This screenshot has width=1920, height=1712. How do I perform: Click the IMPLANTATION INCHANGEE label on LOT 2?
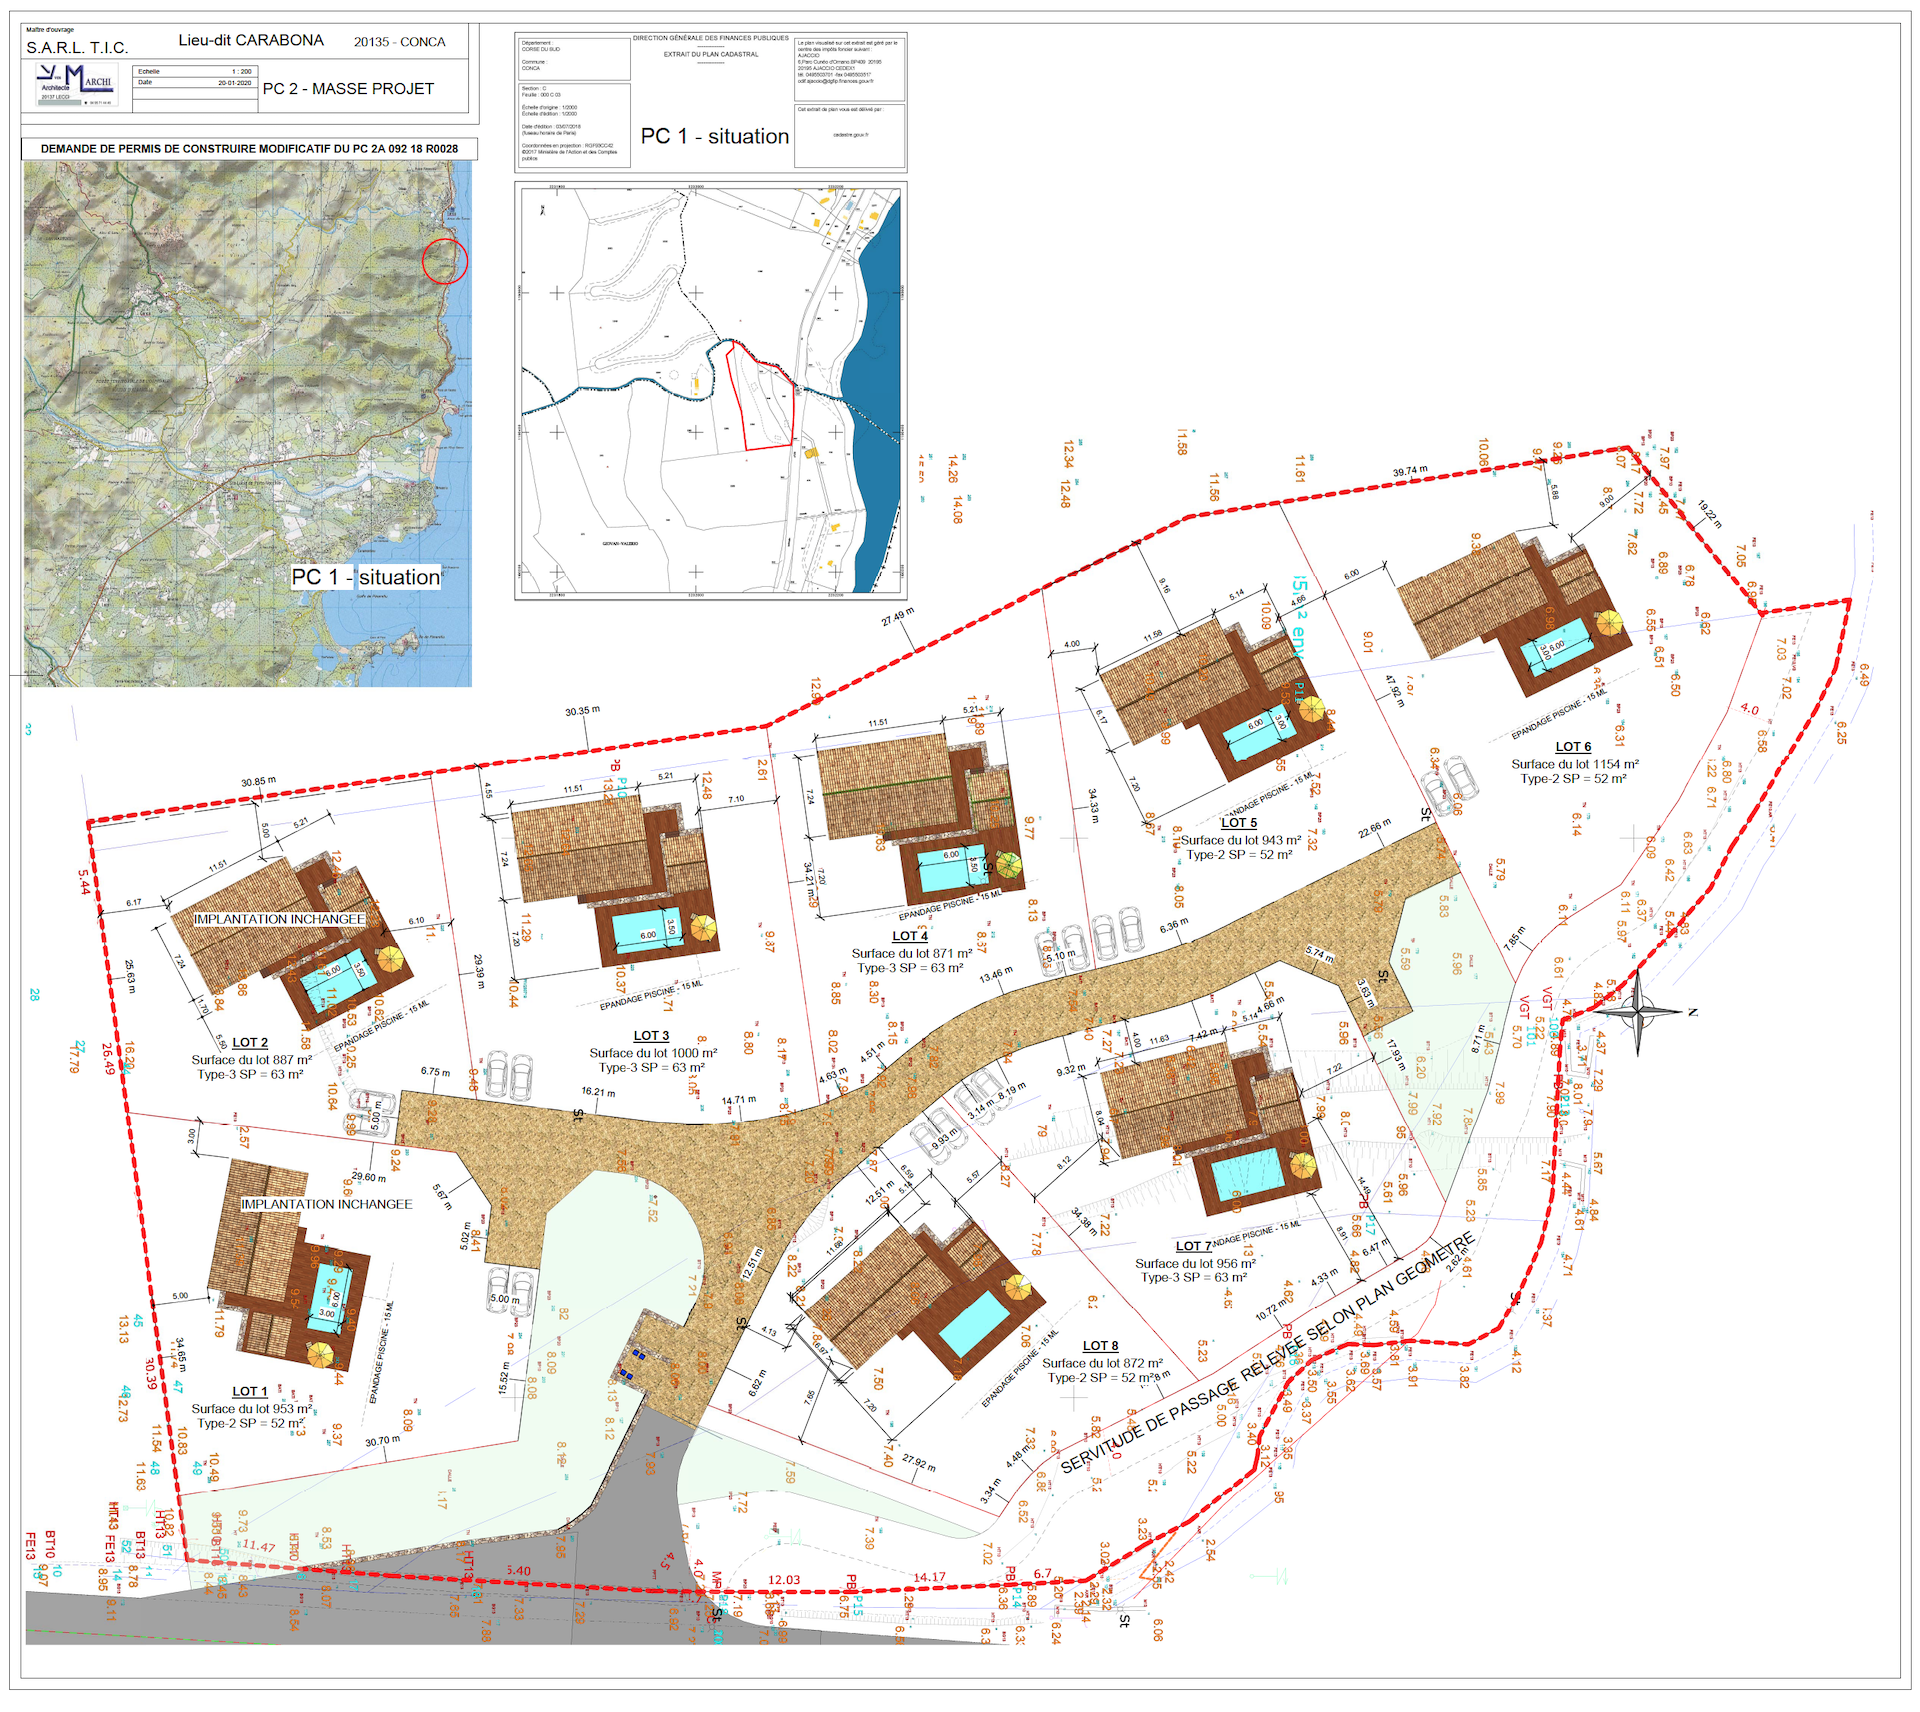279,919
